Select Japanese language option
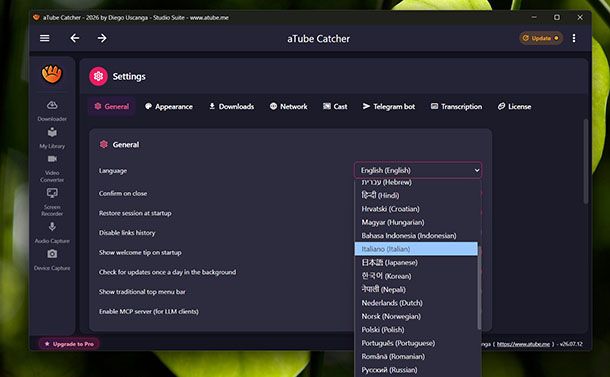The height and width of the screenshot is (377, 610). point(416,262)
